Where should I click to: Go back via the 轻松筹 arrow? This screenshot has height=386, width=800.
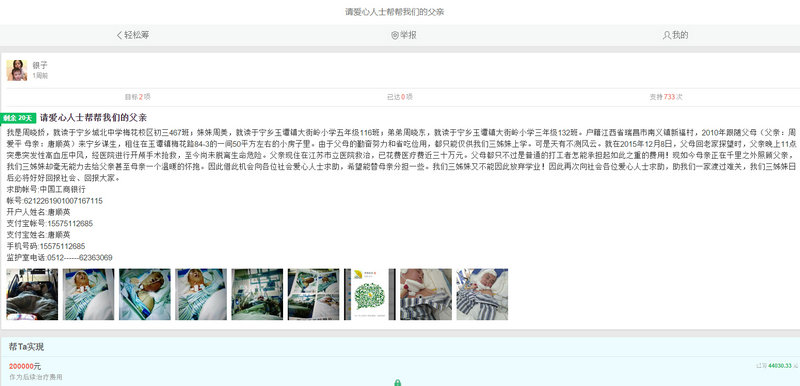click(x=133, y=35)
